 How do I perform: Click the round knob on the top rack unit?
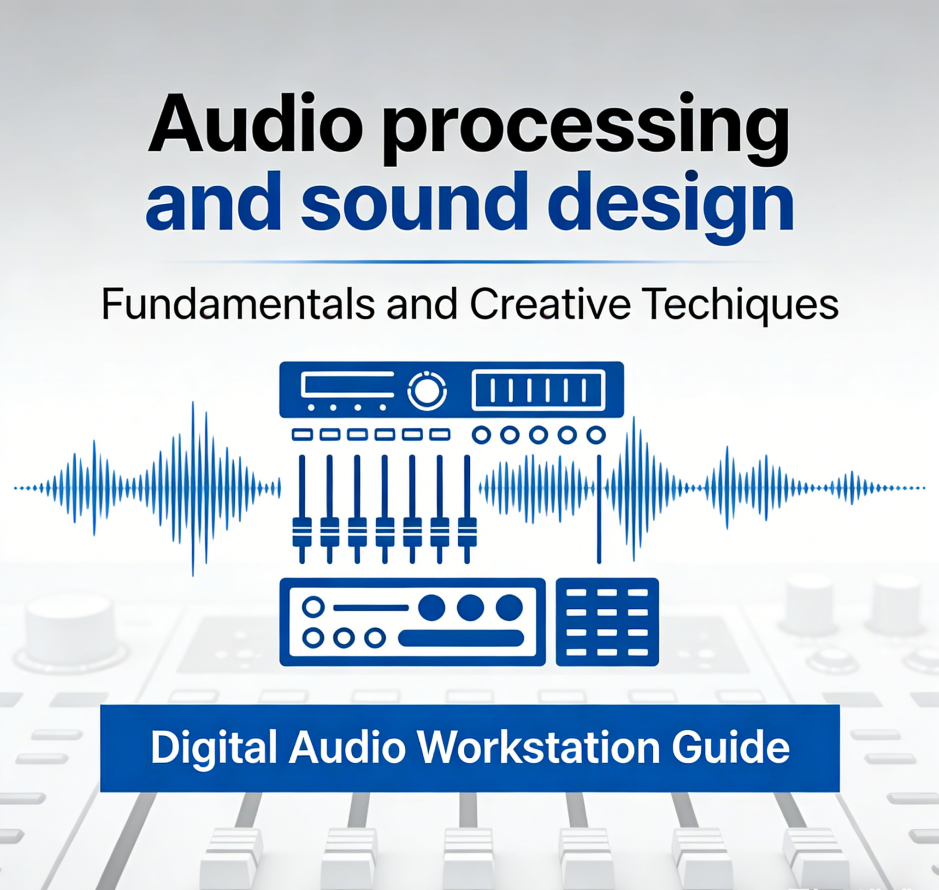[x=427, y=390]
